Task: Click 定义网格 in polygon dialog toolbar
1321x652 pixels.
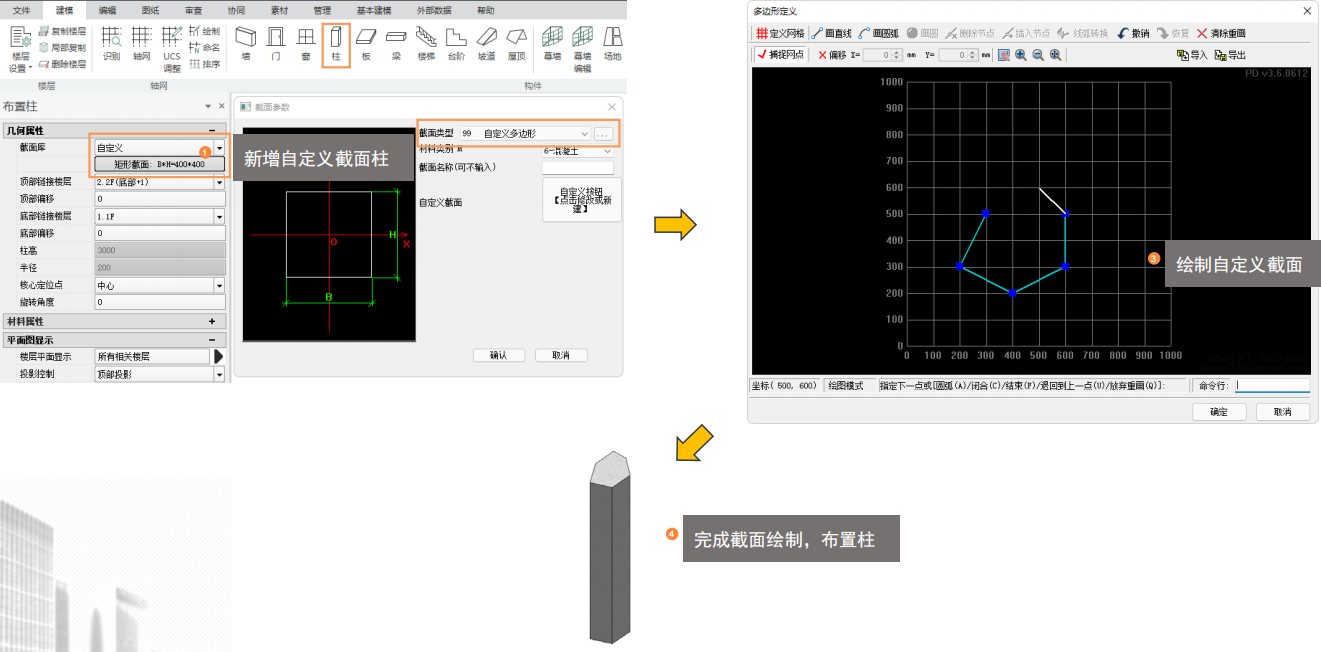Action: [780, 33]
